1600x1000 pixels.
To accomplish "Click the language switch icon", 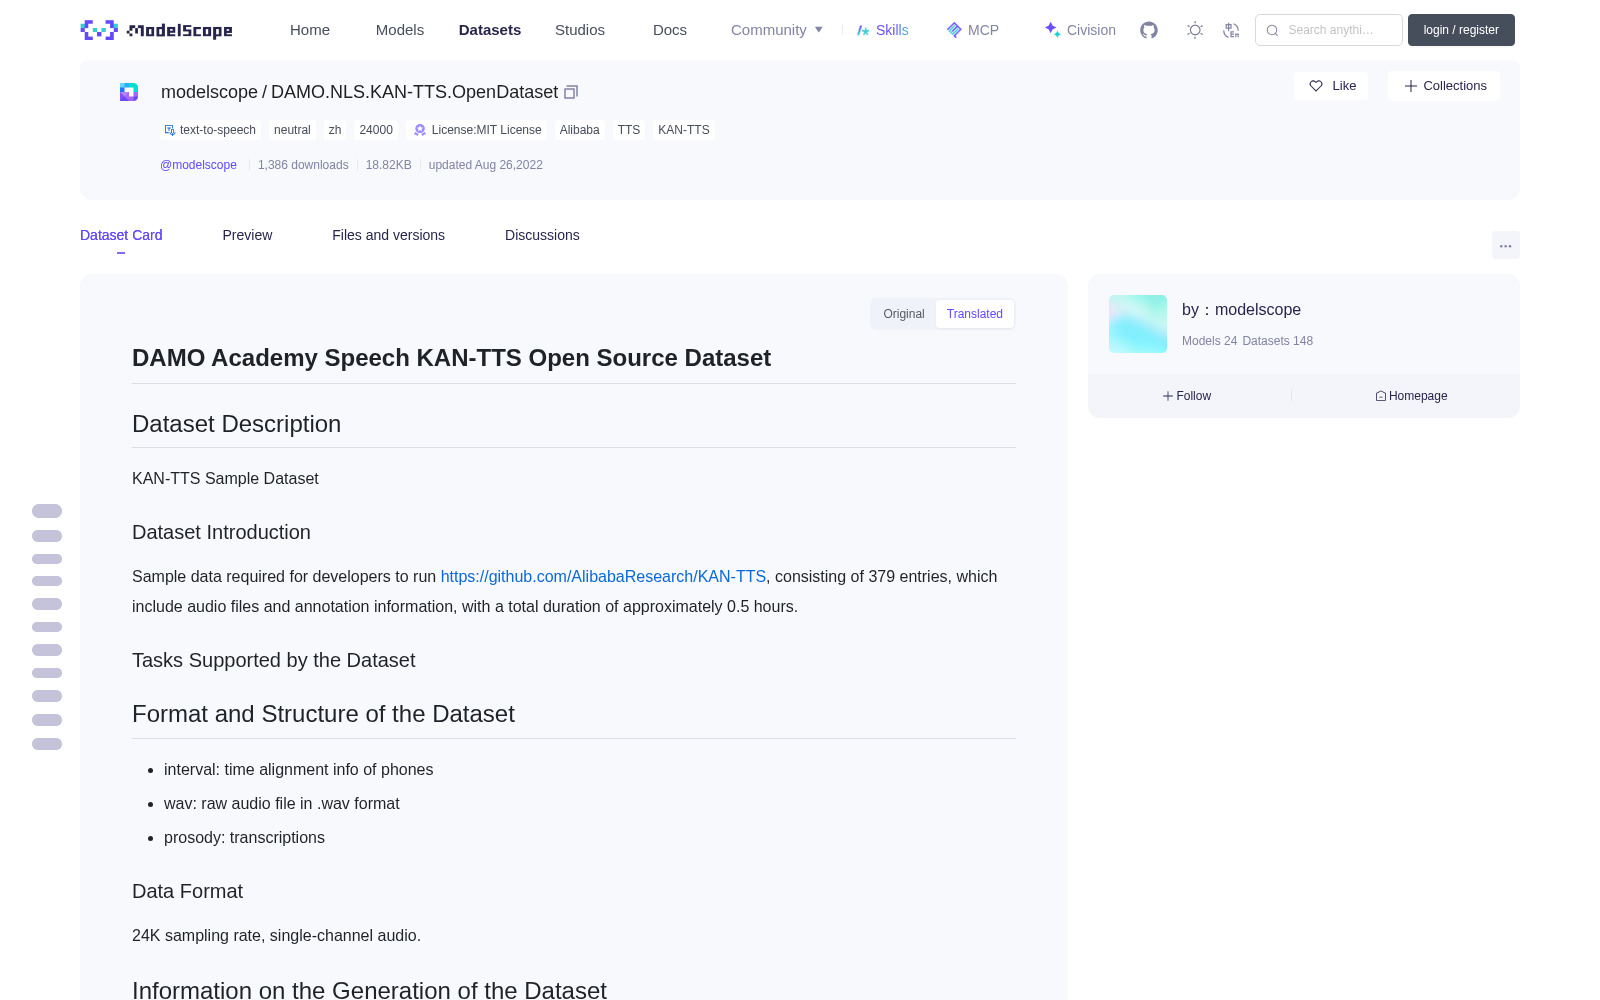I will [1231, 30].
